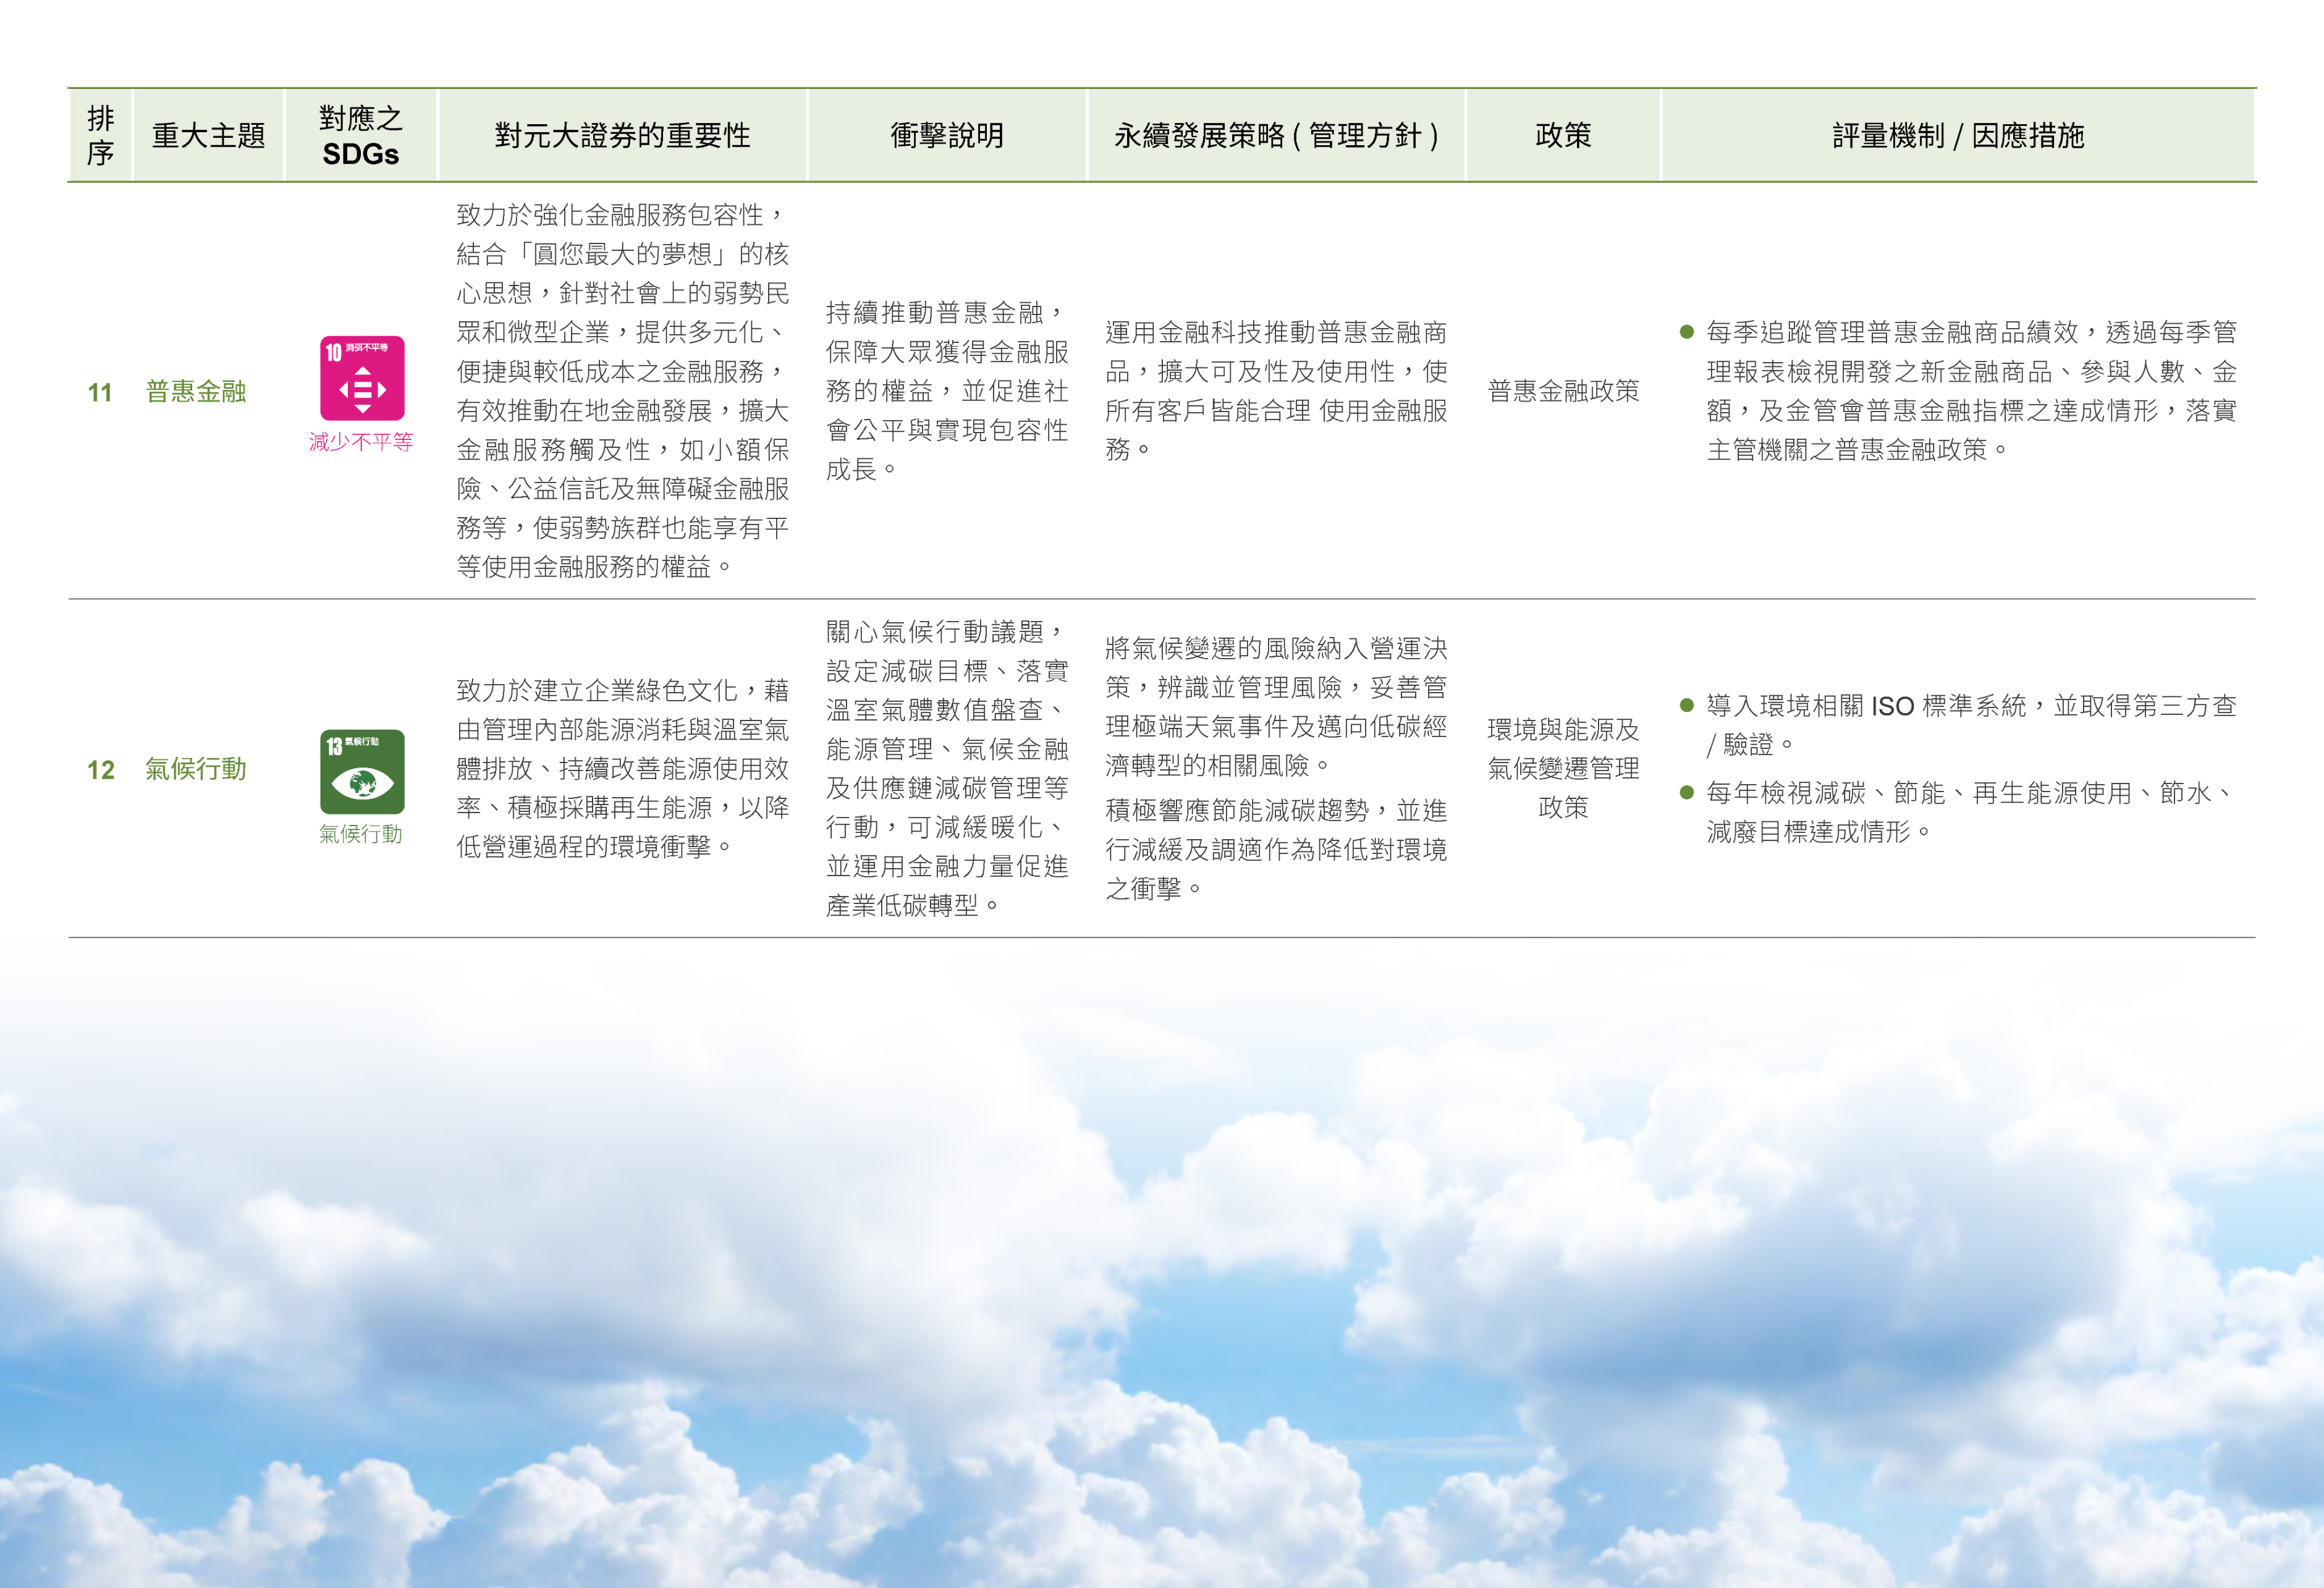Select the 政策 column header

1563,135
